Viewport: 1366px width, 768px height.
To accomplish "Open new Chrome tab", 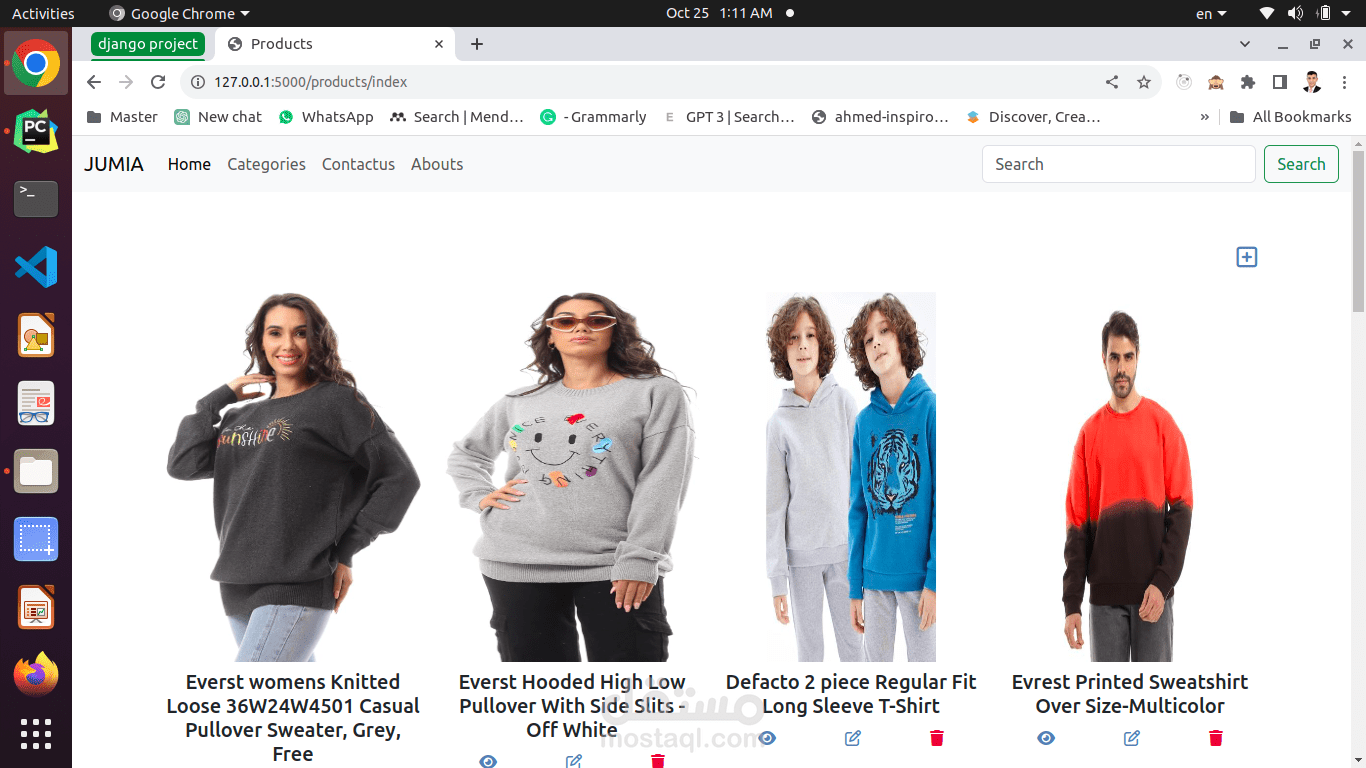I will 477,44.
